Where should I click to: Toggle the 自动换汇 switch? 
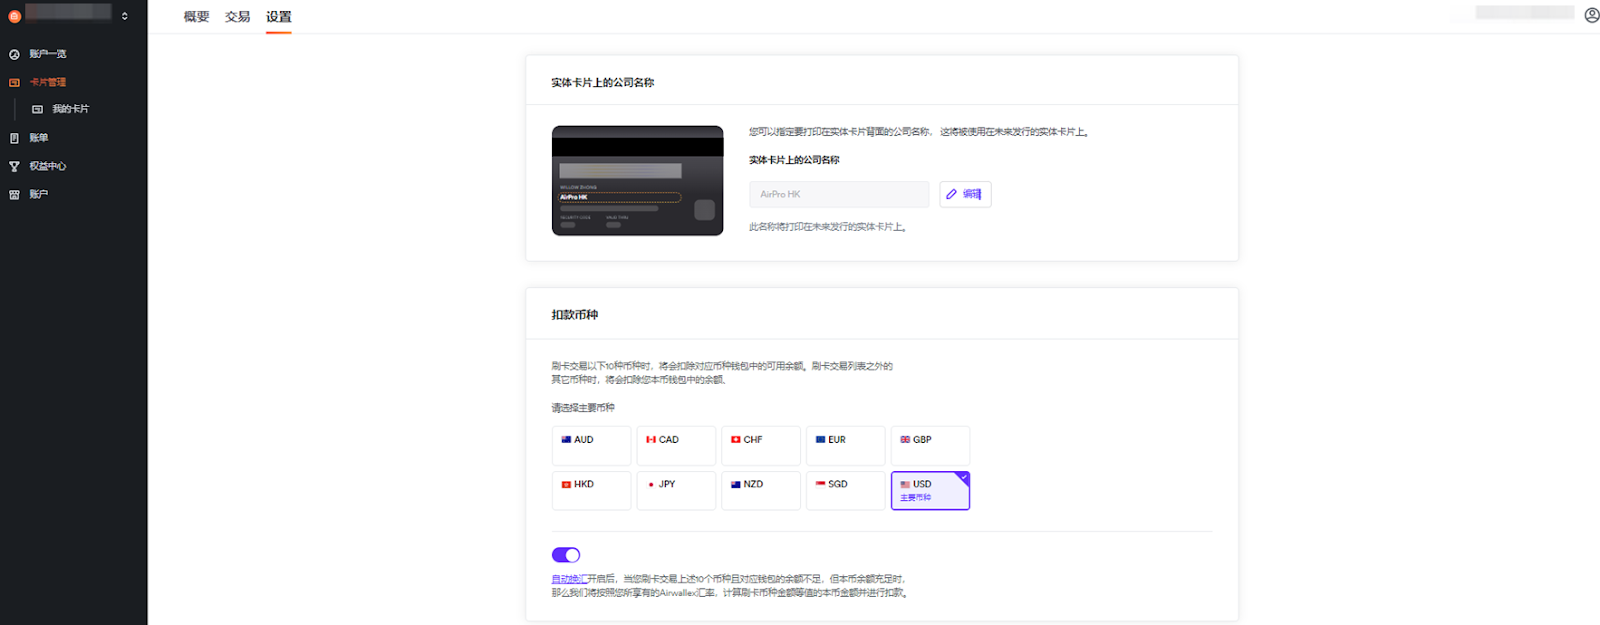click(566, 555)
